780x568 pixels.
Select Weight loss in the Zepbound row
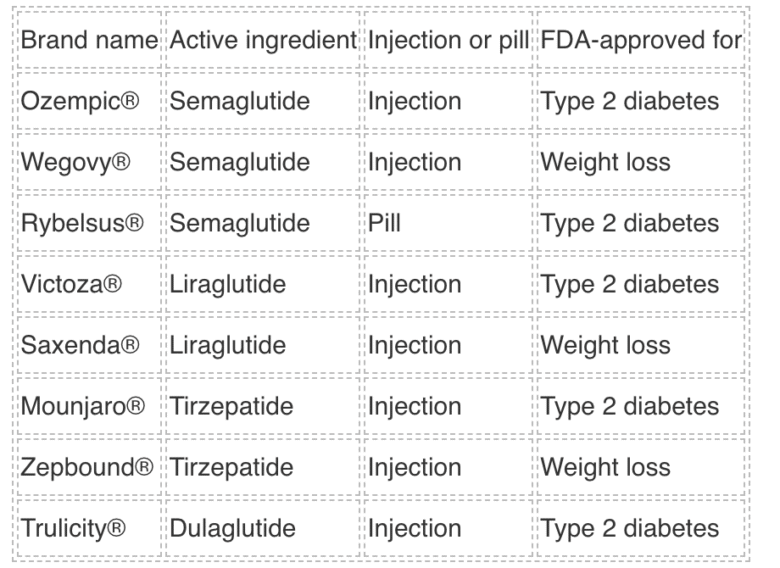[x=605, y=467]
